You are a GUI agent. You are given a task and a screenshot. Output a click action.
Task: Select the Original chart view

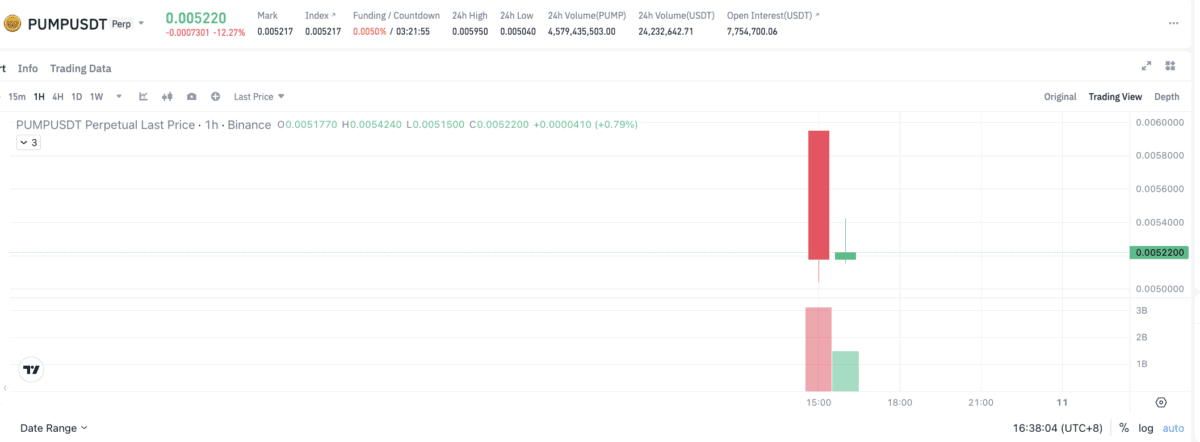pos(1060,97)
